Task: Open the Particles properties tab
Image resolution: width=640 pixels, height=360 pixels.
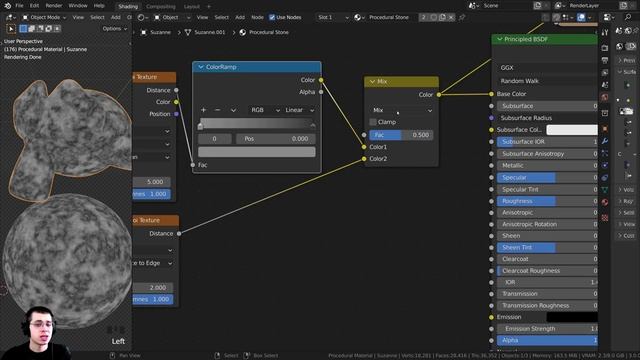Action: [x=605, y=153]
